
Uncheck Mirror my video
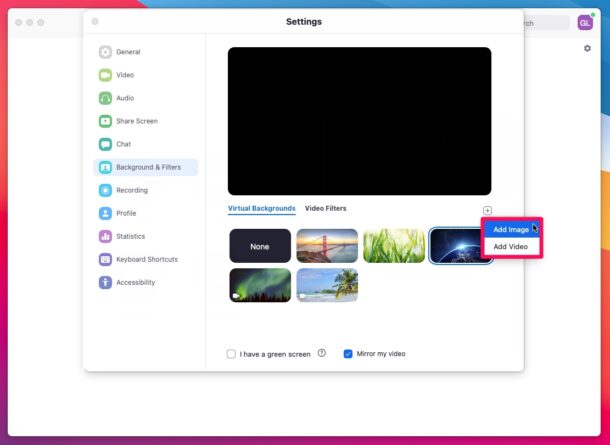(x=348, y=354)
